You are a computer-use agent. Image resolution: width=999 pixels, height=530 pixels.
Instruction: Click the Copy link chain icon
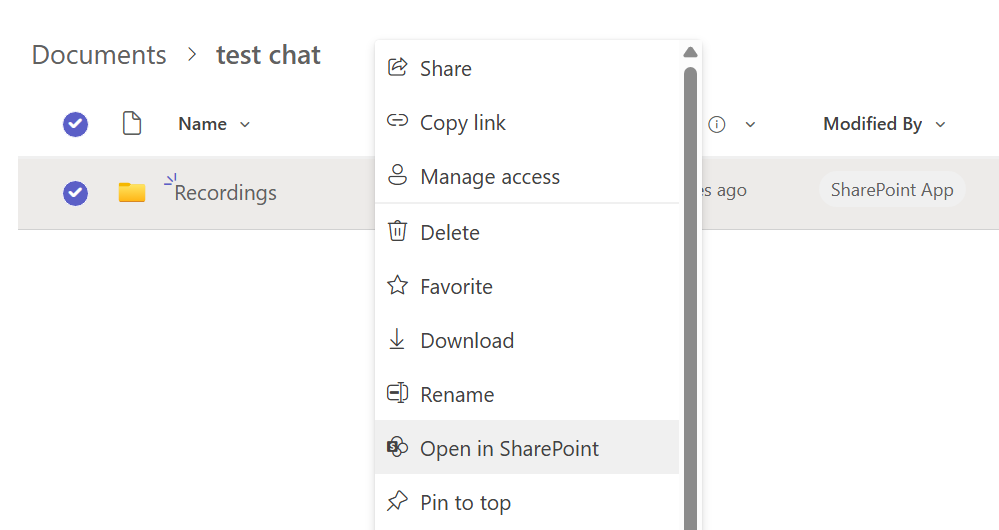click(397, 122)
